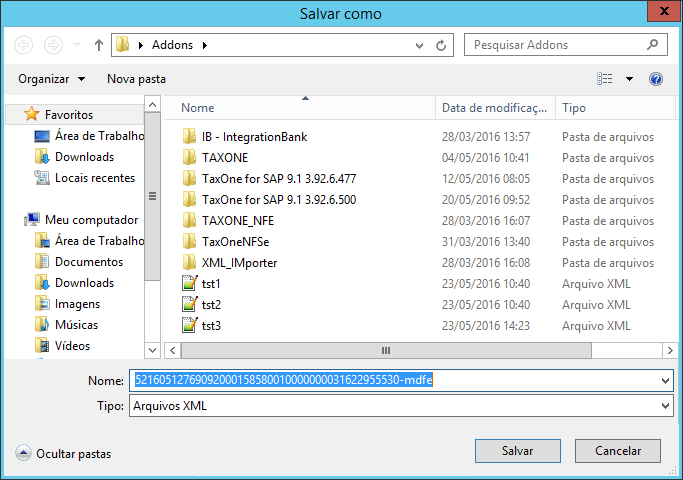Create a Nova pasta
Viewport: 683px width, 480px height.
136,79
